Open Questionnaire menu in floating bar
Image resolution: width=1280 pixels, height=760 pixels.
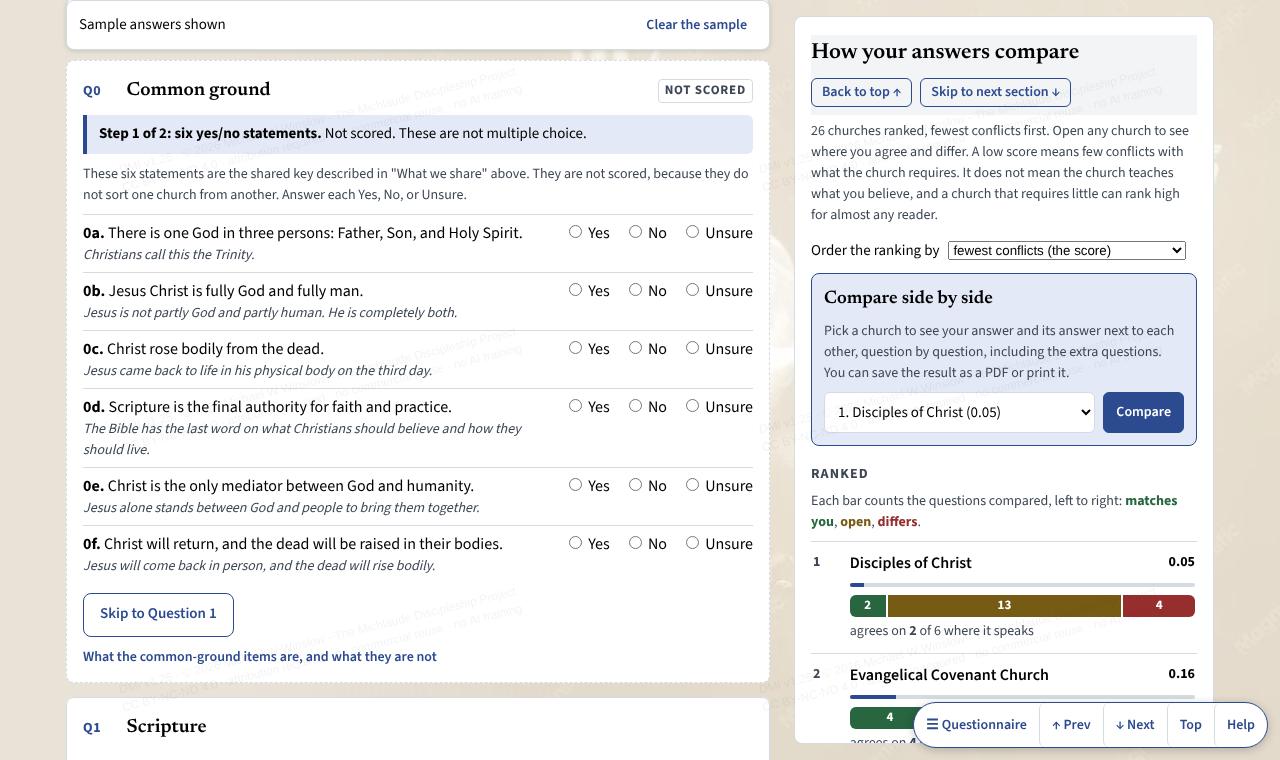(977, 725)
